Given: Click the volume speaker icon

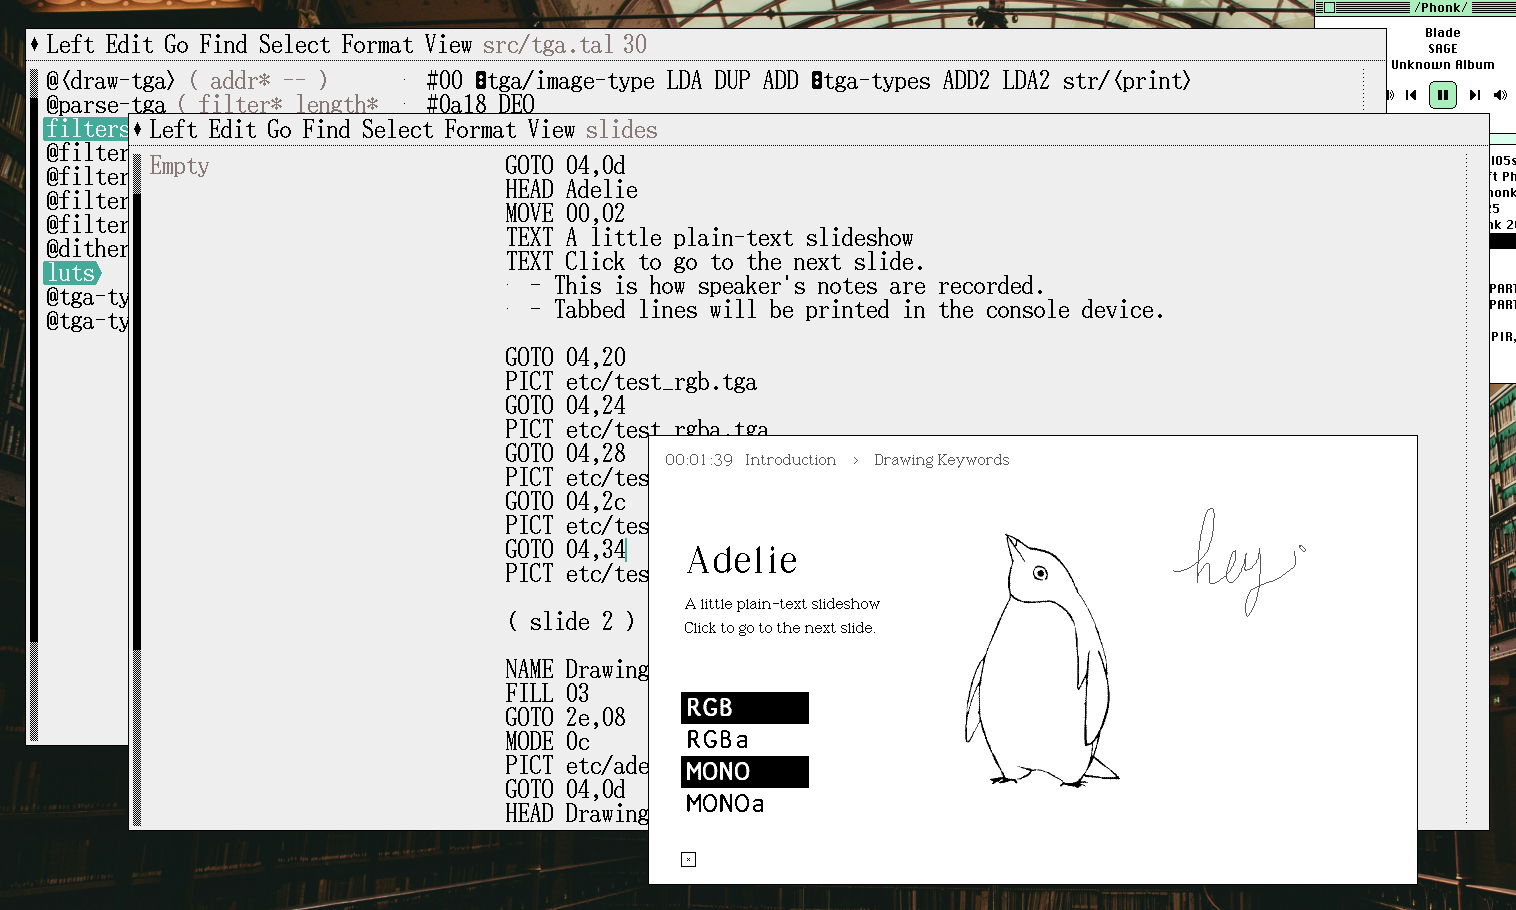Looking at the screenshot, I should [1500, 95].
